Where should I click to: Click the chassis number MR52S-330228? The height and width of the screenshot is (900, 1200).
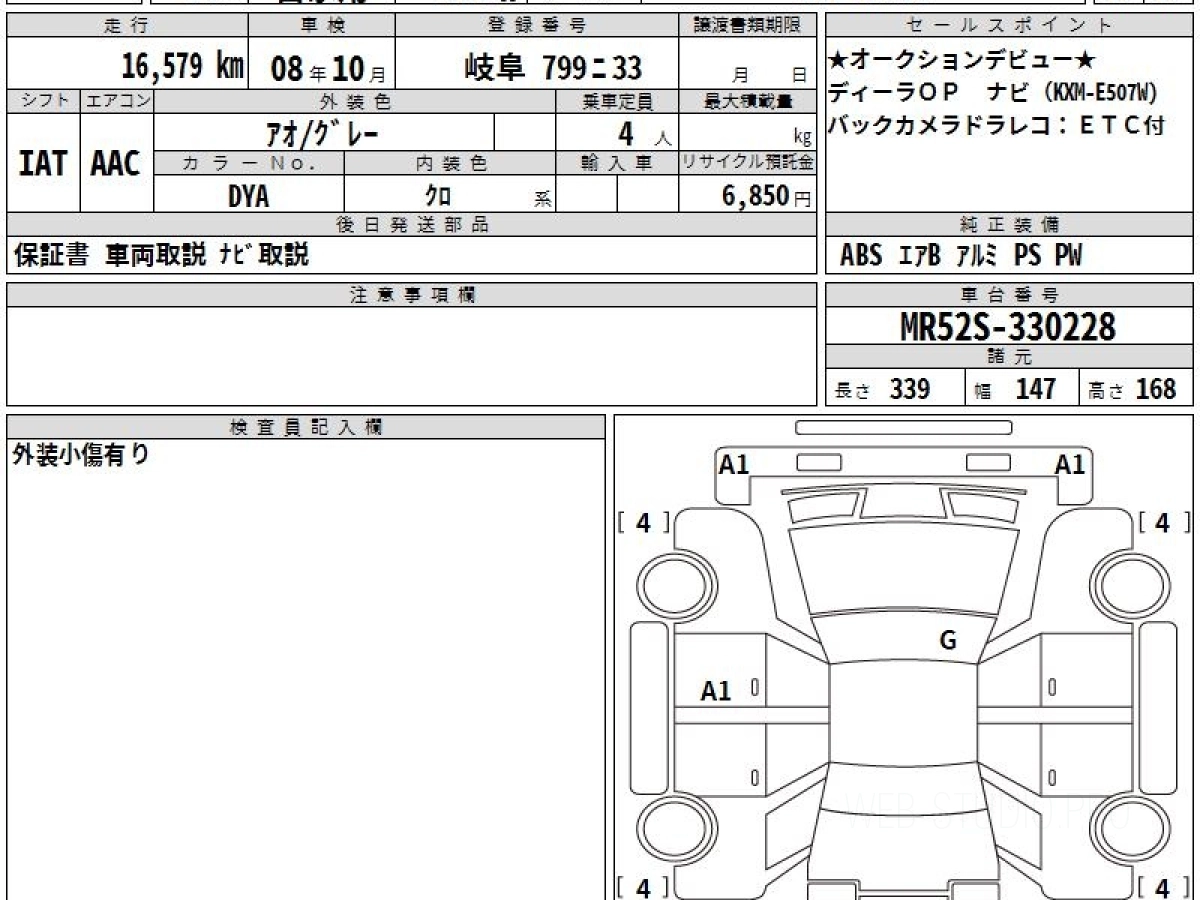[x=1008, y=326]
